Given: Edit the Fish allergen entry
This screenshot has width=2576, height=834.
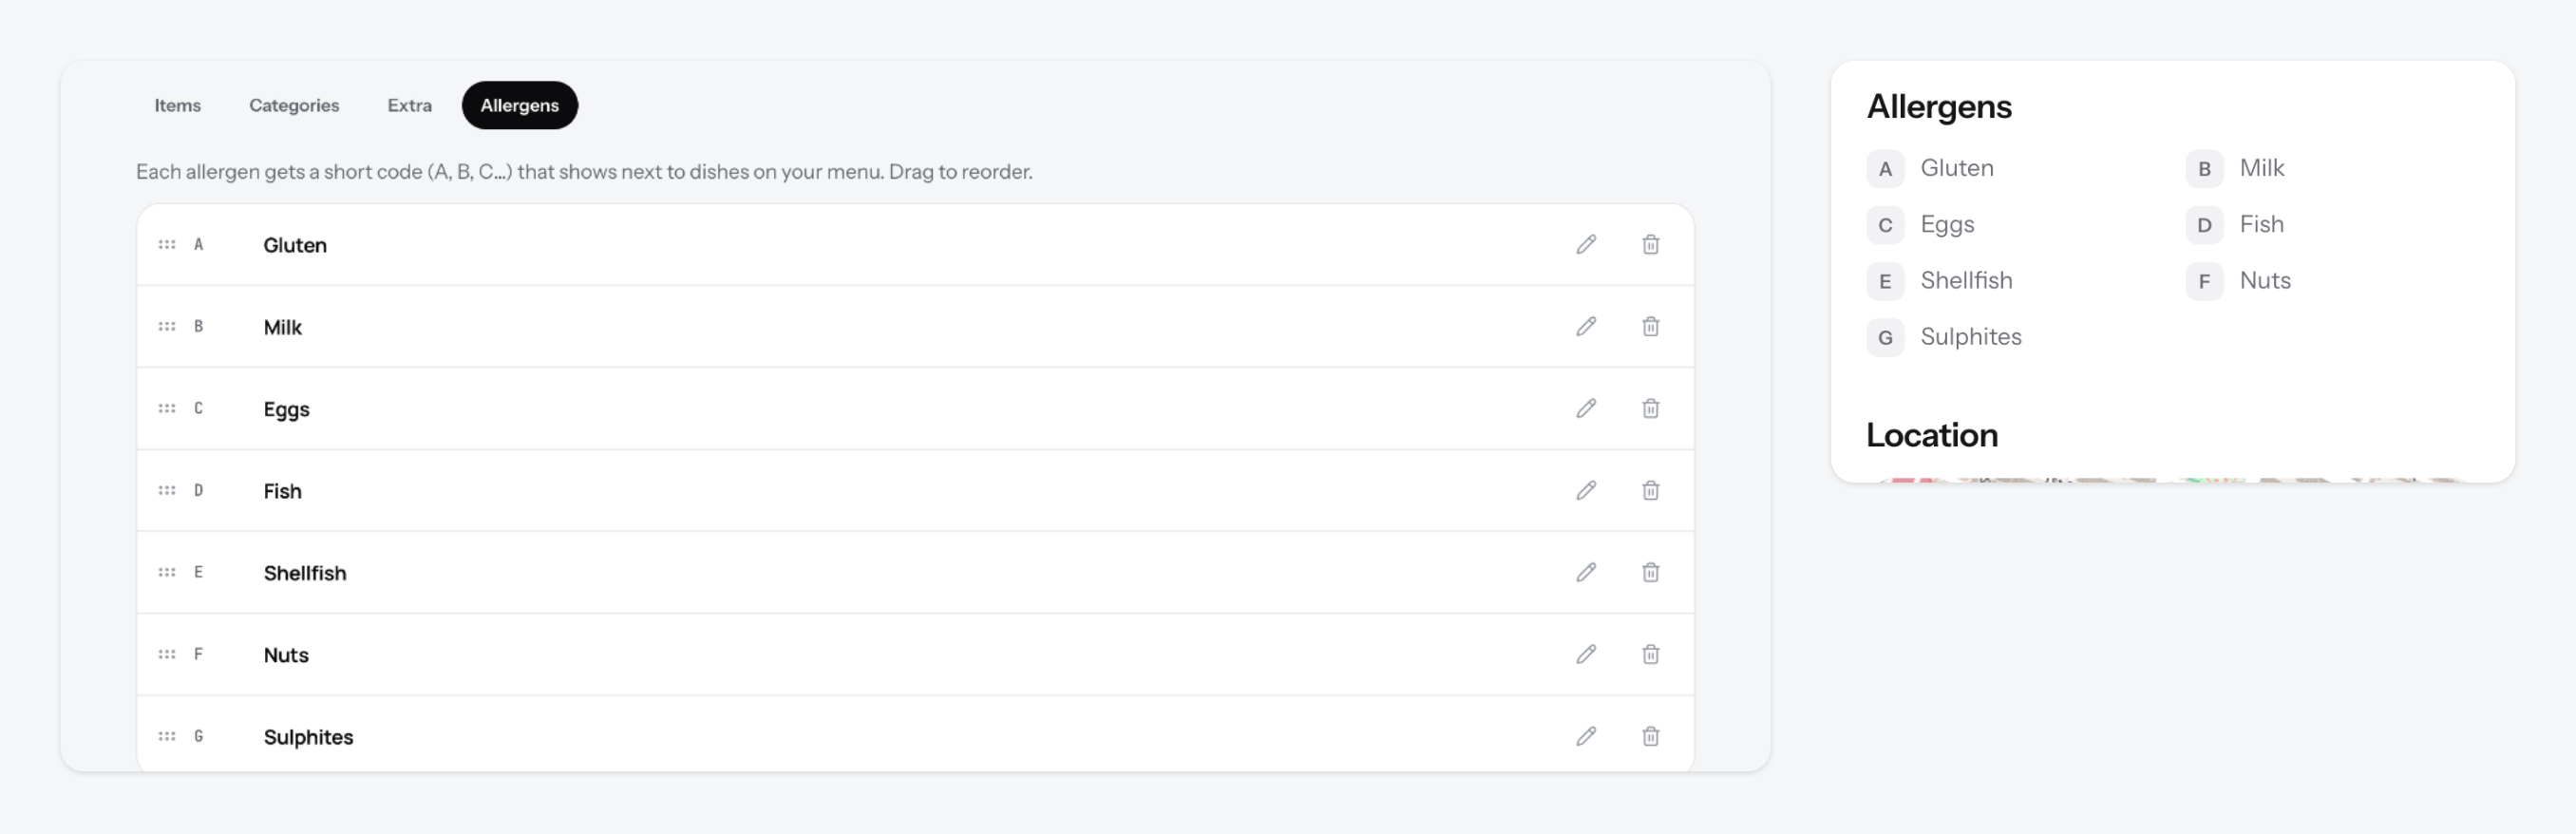Looking at the screenshot, I should [1586, 491].
